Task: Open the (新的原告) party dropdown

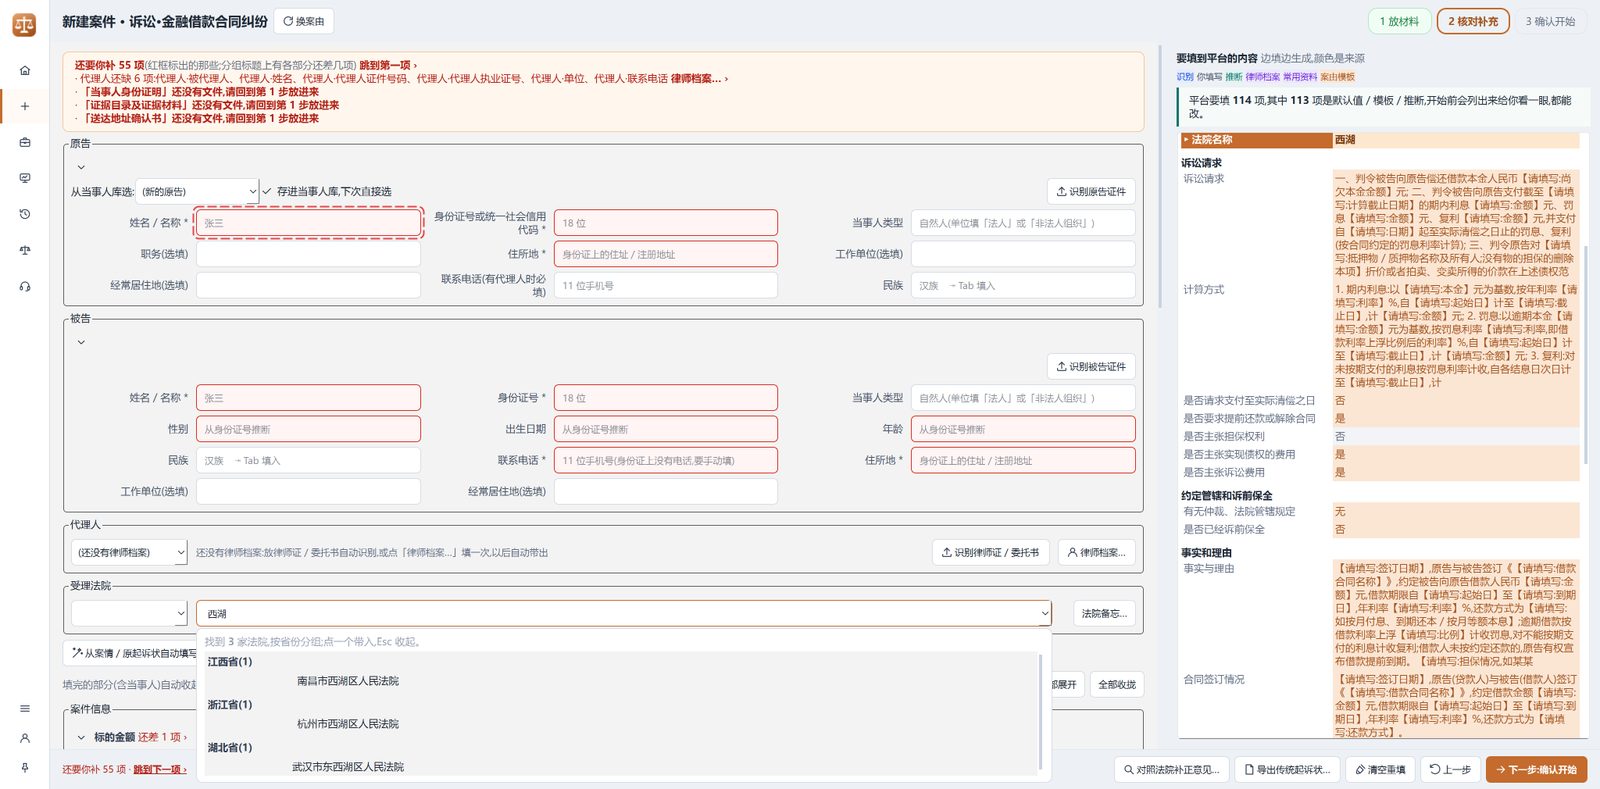Action: point(197,191)
